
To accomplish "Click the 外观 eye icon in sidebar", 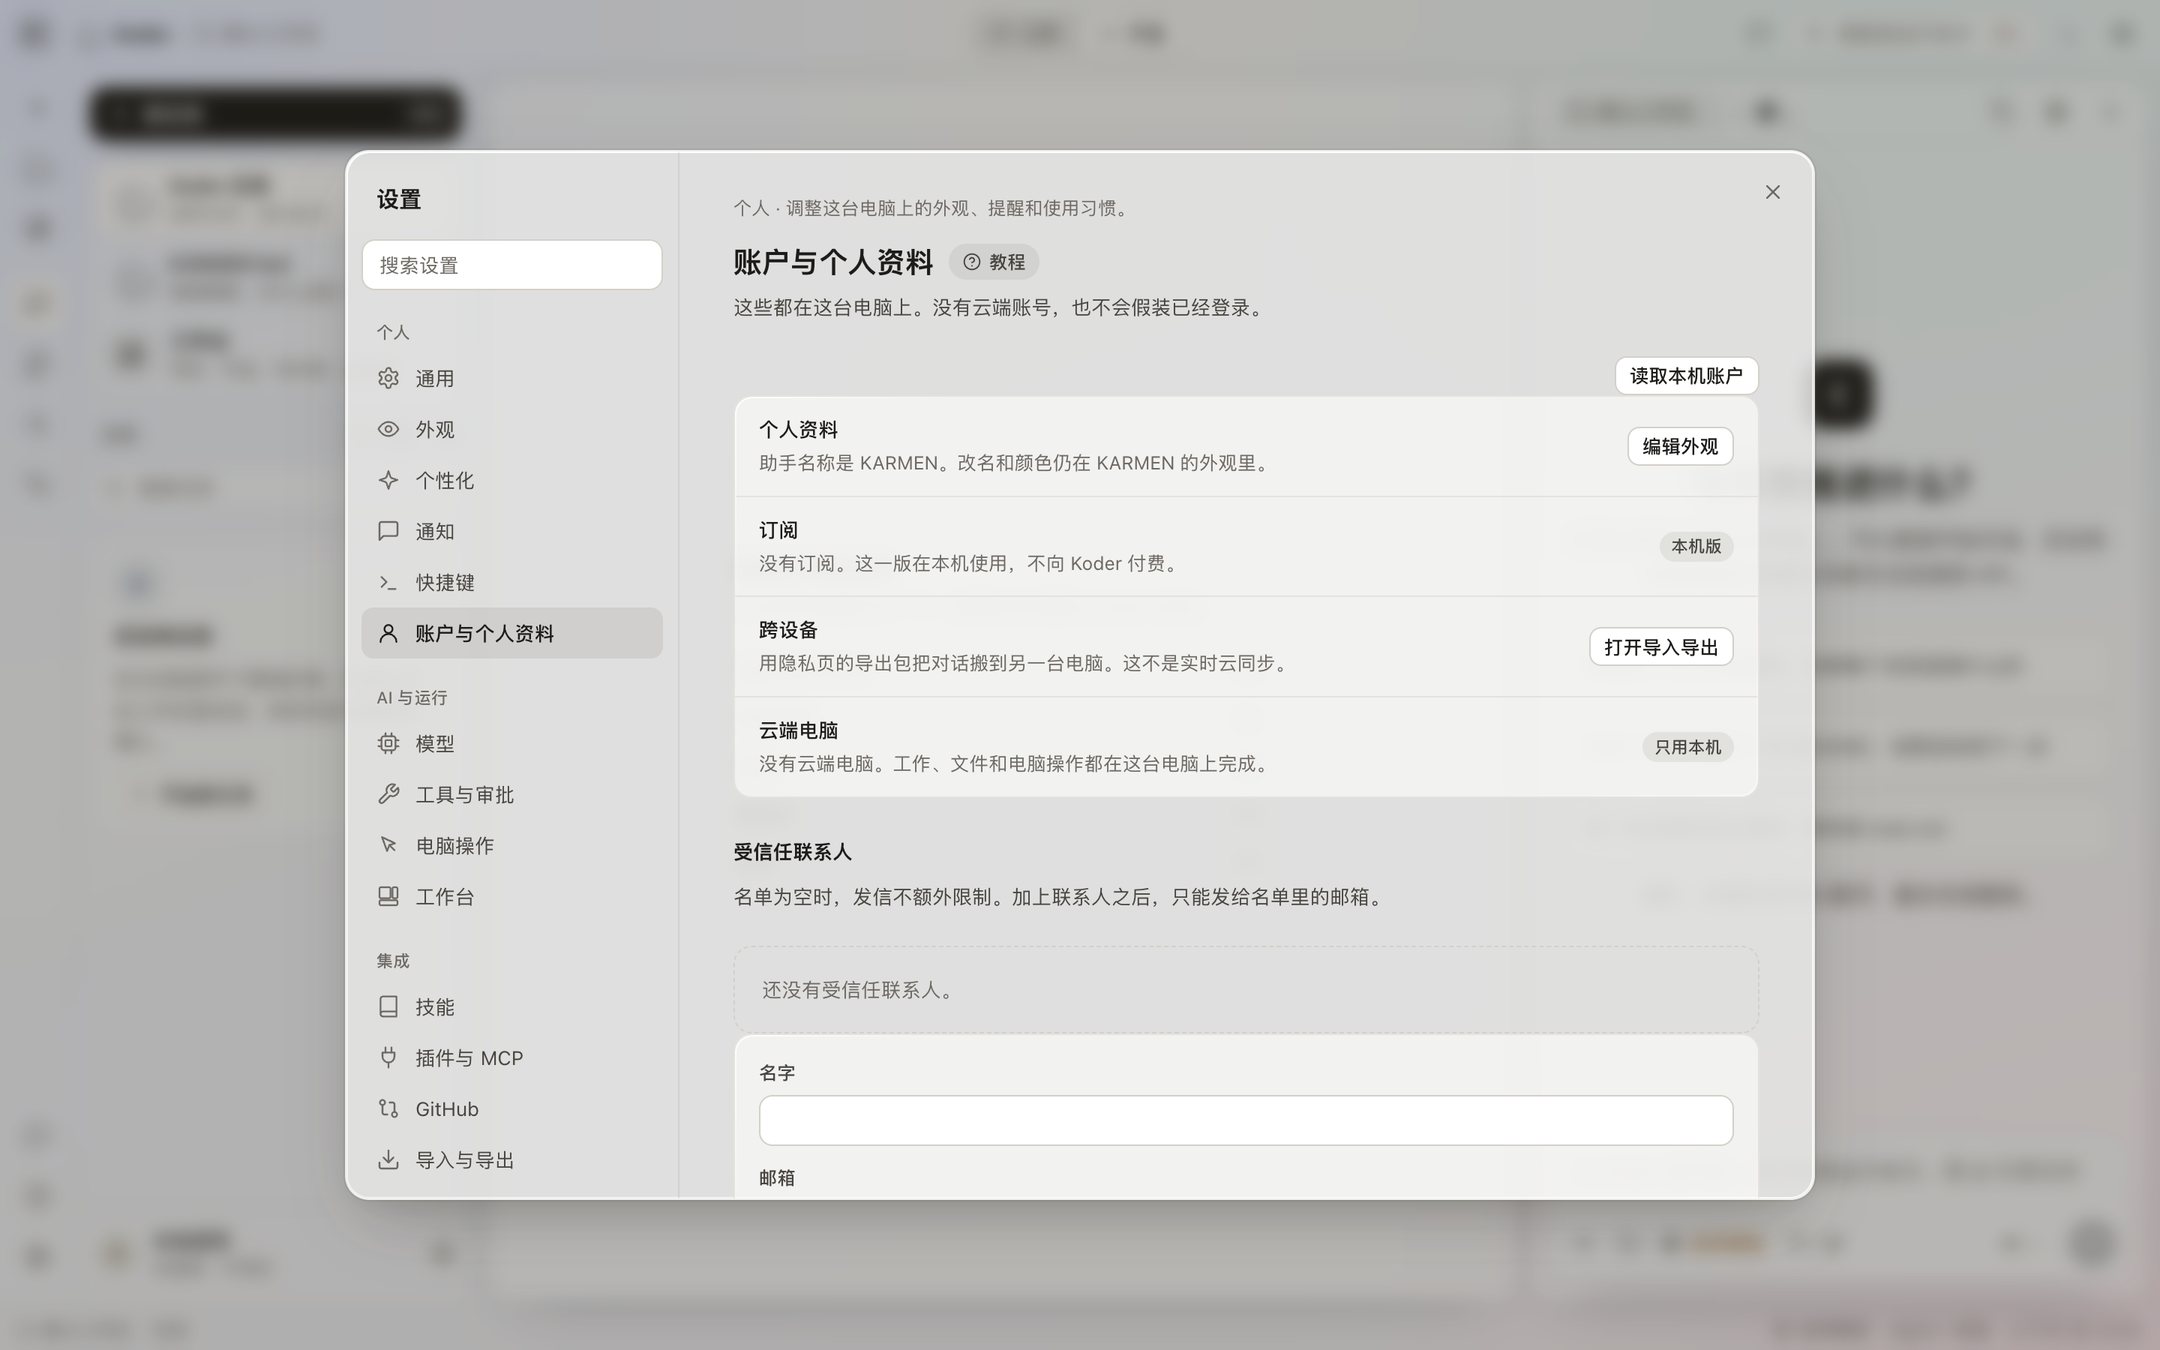I will pos(388,429).
